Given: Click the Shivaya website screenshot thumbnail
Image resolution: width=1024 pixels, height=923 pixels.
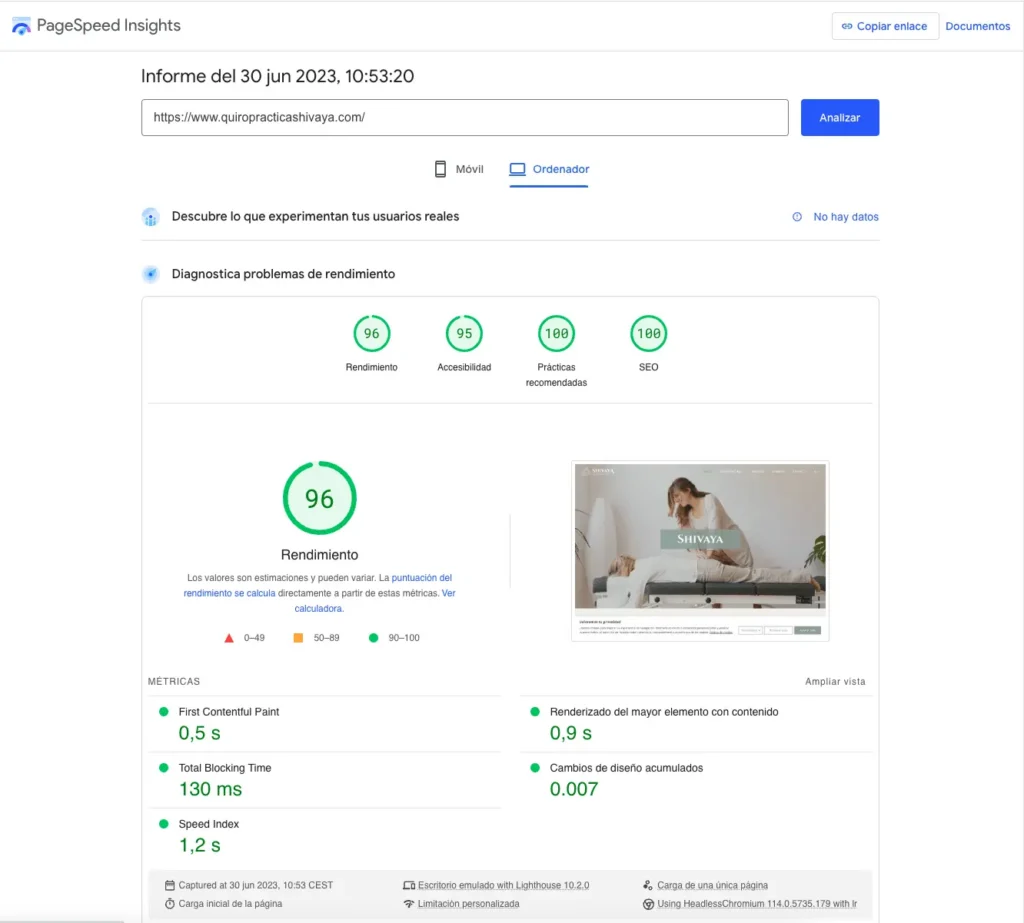Looking at the screenshot, I should [x=700, y=551].
